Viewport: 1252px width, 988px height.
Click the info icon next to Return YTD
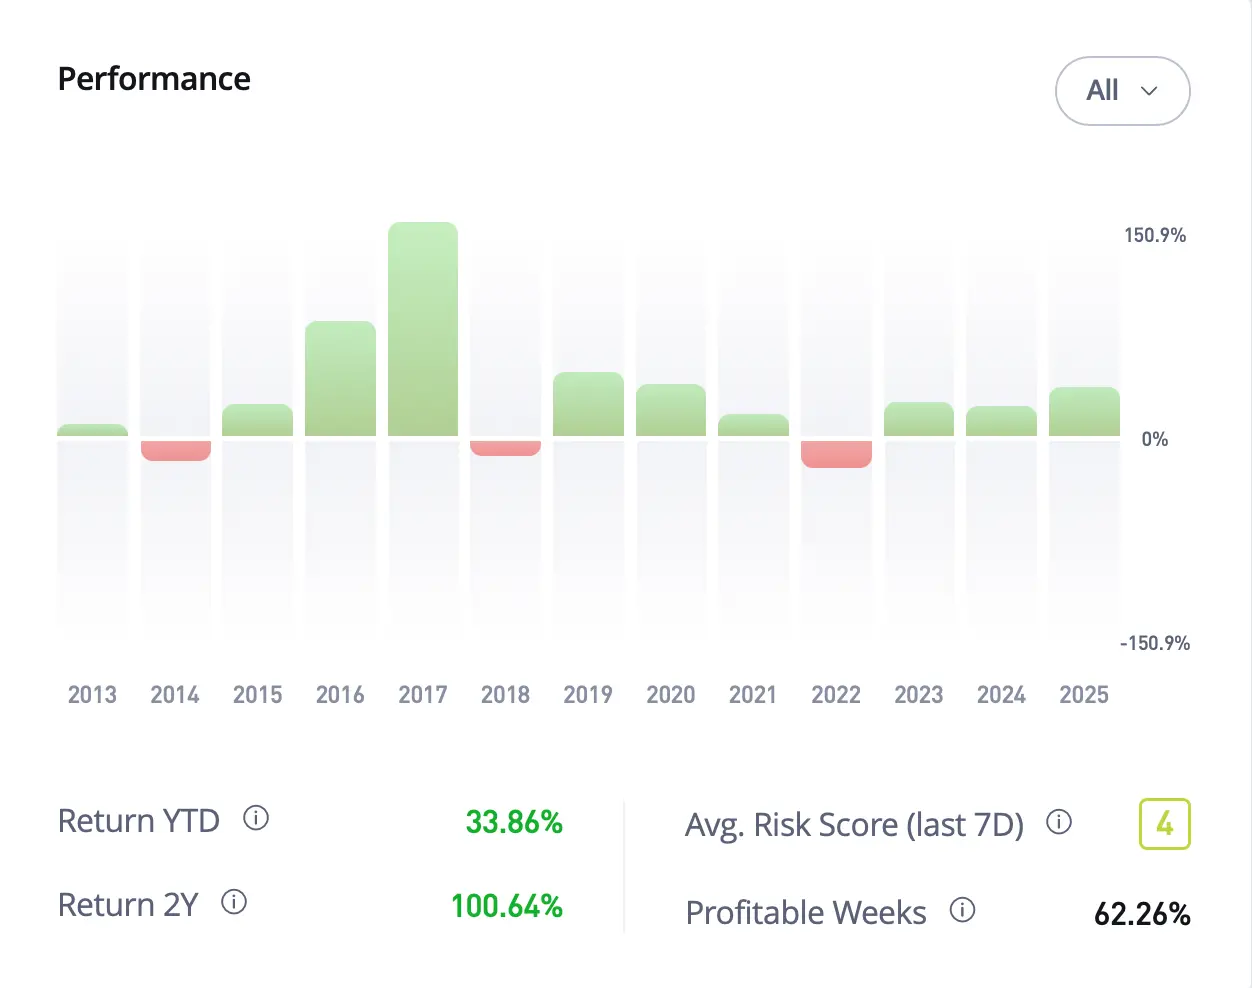pos(256,819)
